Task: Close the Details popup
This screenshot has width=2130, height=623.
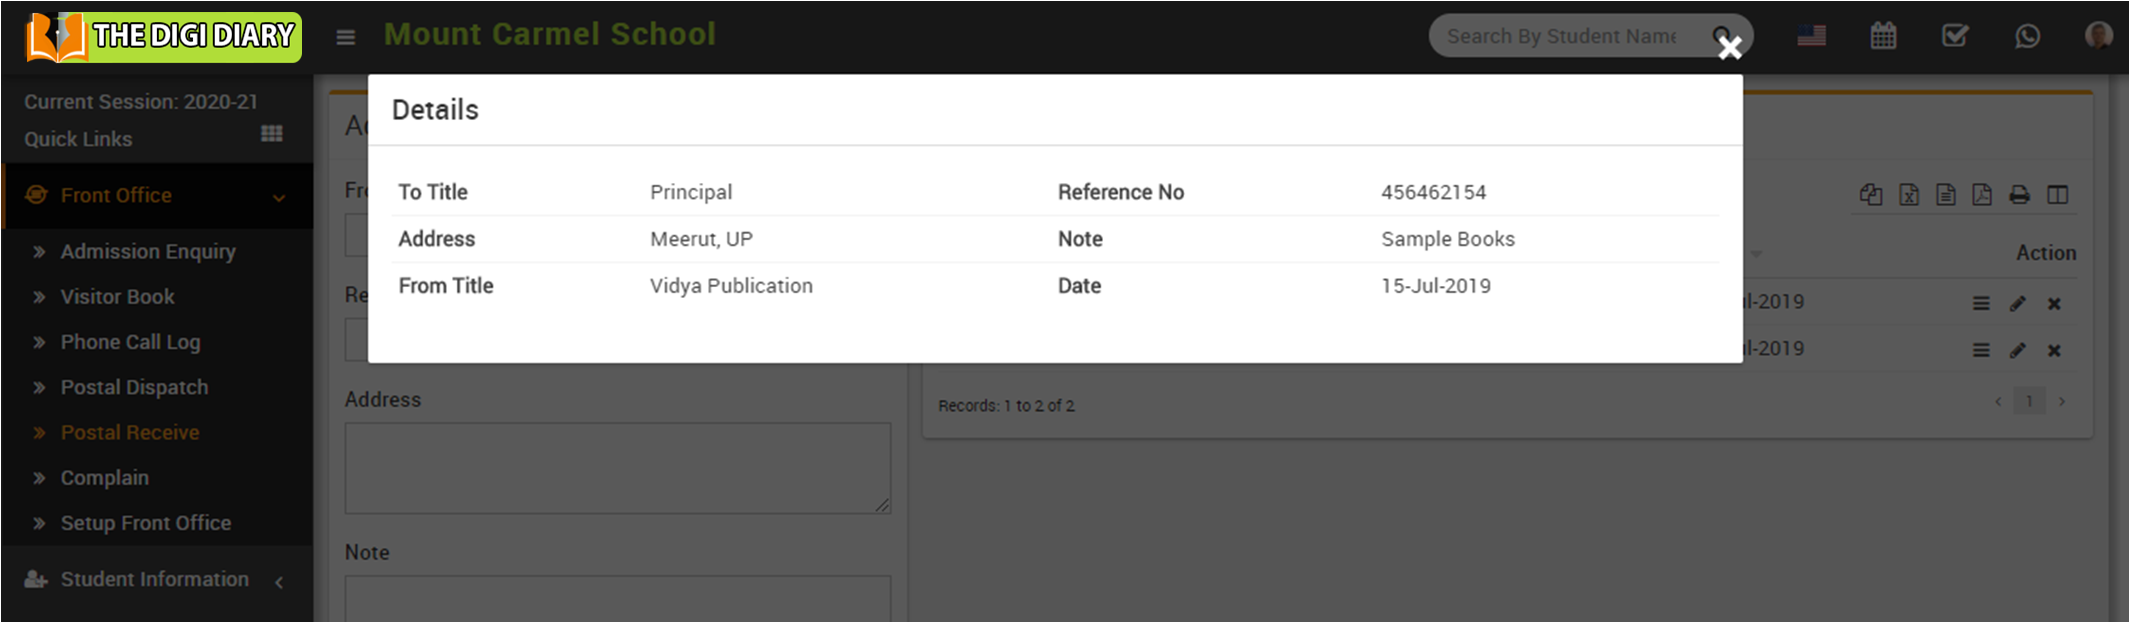Action: coord(1729,48)
